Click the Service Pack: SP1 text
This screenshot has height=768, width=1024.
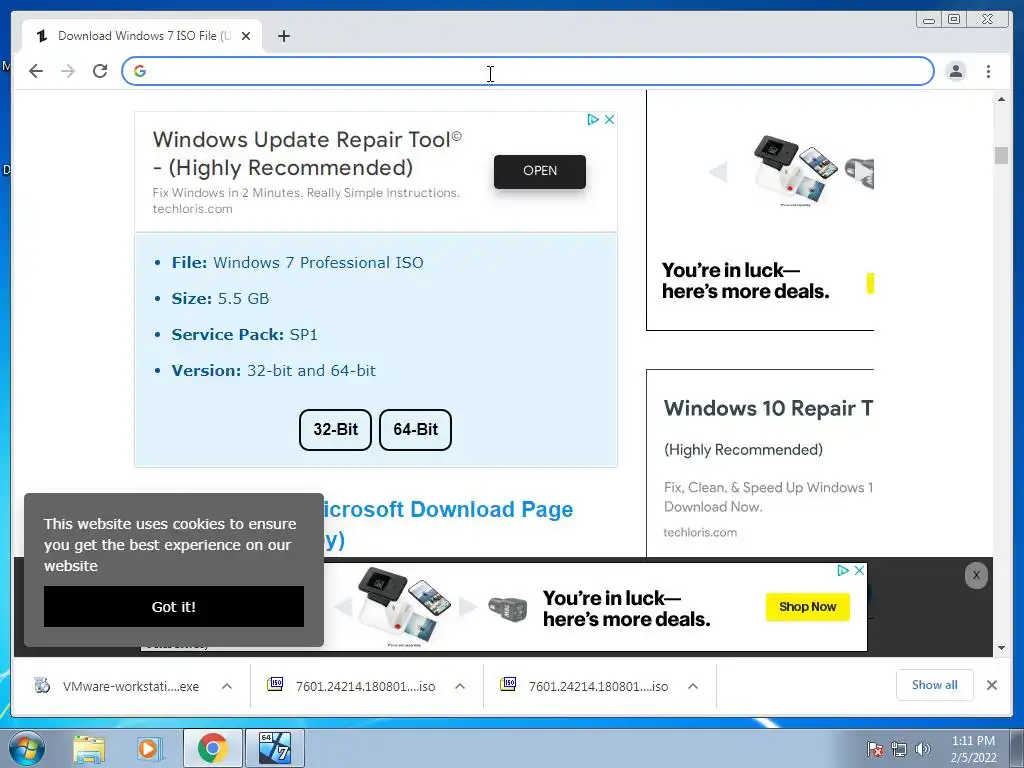244,334
